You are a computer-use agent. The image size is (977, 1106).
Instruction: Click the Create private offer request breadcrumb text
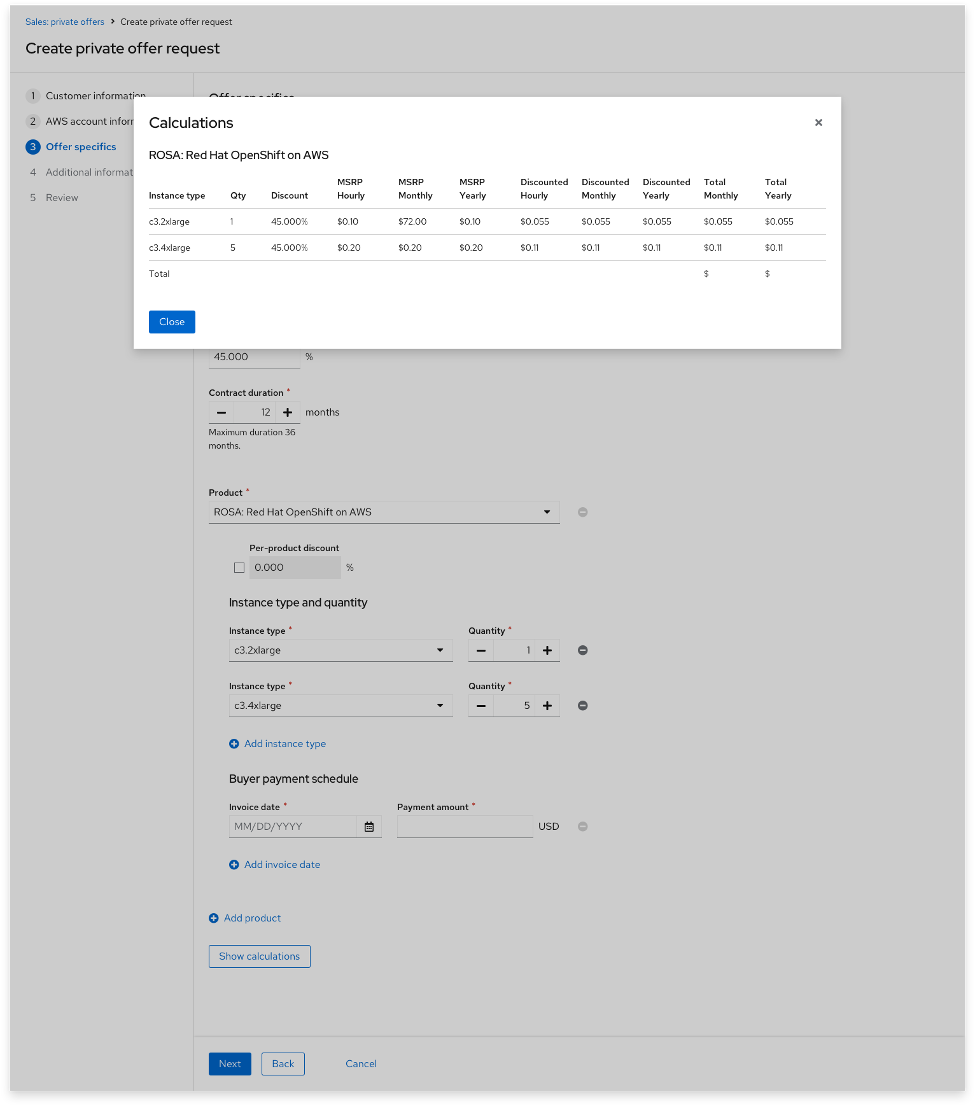point(176,22)
